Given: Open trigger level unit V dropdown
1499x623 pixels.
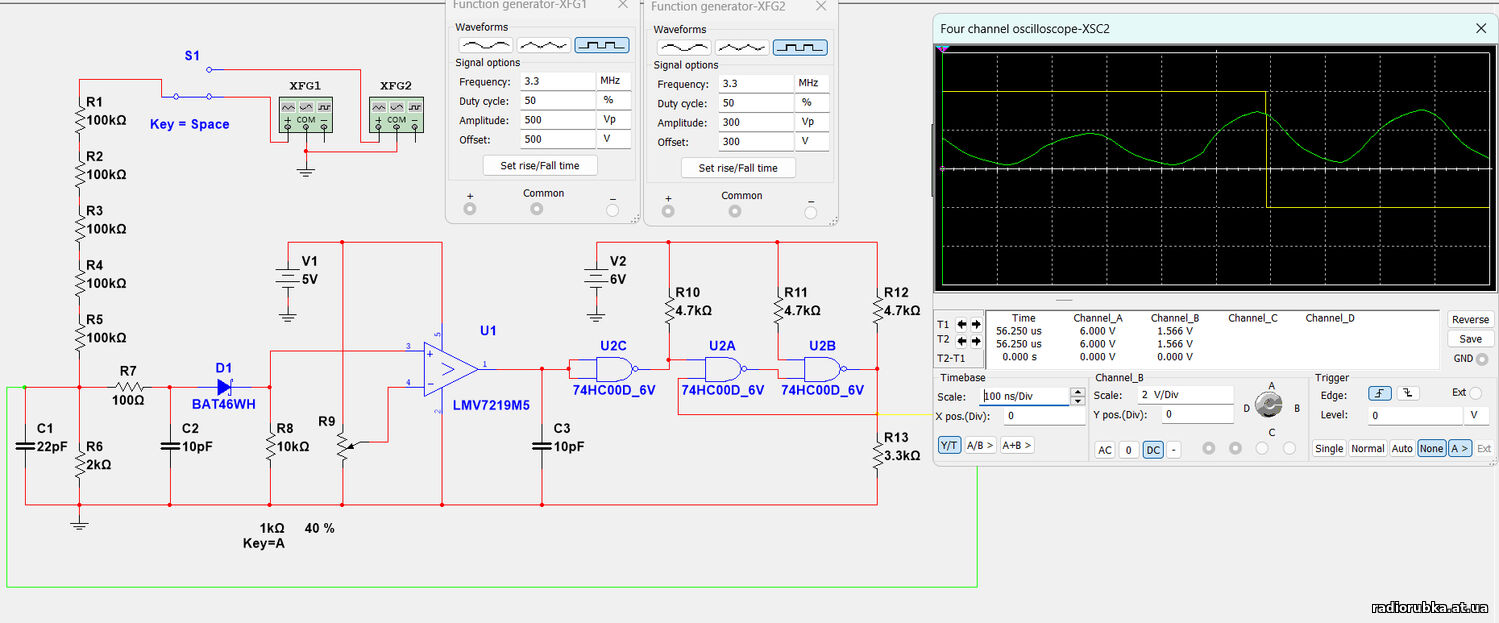Looking at the screenshot, I should click(1478, 415).
